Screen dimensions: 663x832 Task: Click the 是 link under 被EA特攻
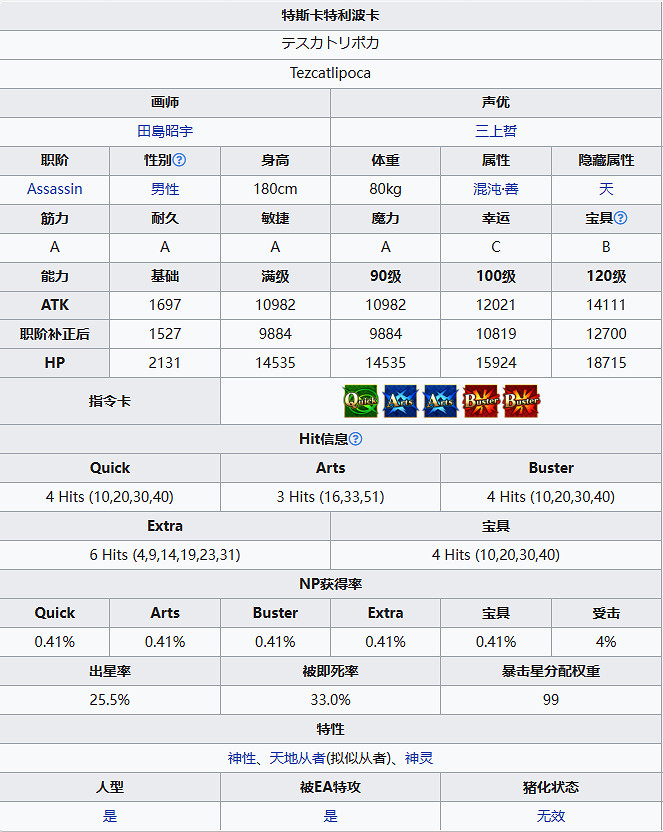click(x=331, y=816)
